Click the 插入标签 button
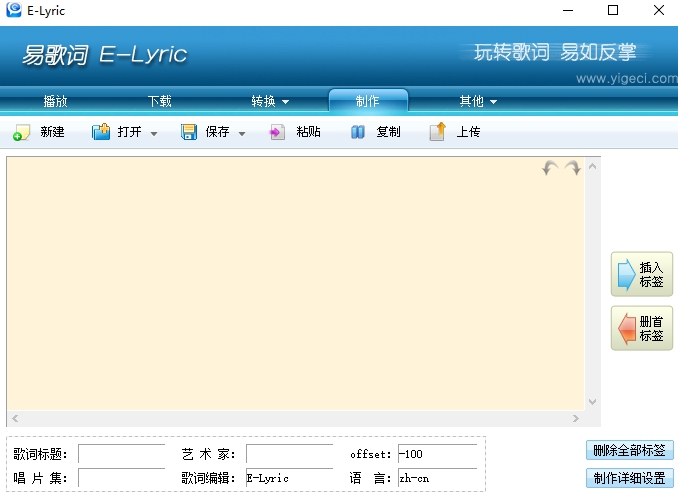Viewport: 678px width, 499px height. 642,274
